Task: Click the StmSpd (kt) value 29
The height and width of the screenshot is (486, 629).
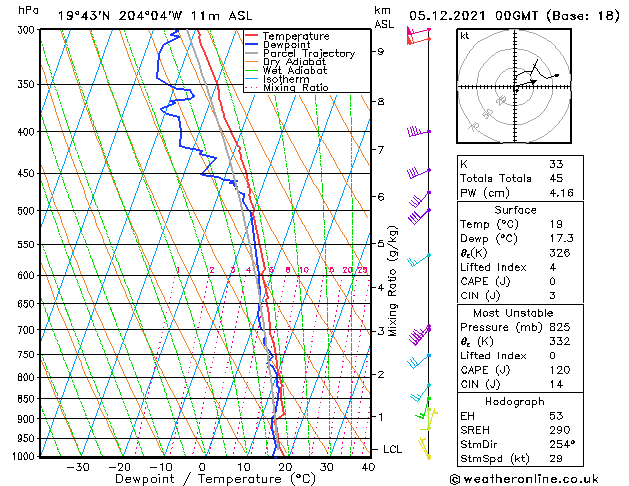Action: click(x=556, y=458)
